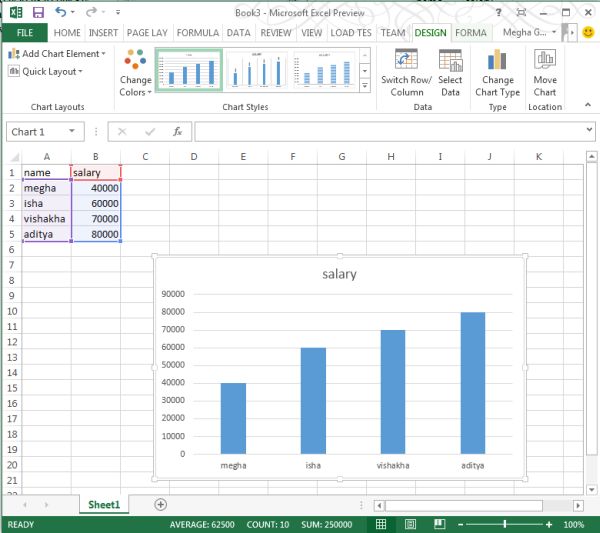This screenshot has height=533, width=600.
Task: Click the insert function fx icon
Action: point(177,131)
